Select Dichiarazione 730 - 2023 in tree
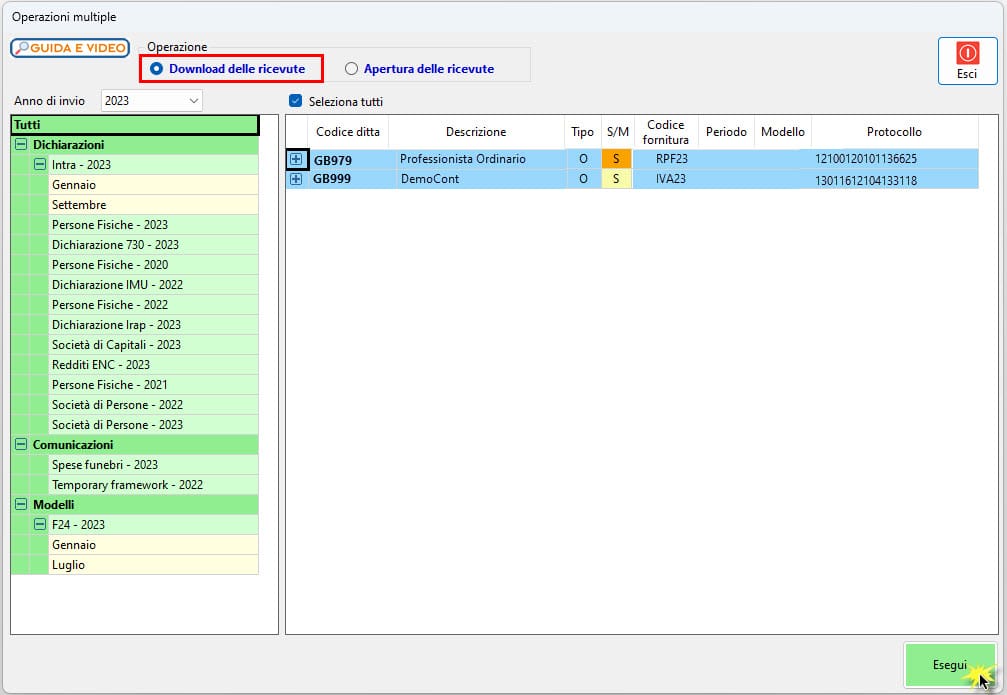Image resolution: width=1007 pixels, height=695 pixels. (x=115, y=245)
